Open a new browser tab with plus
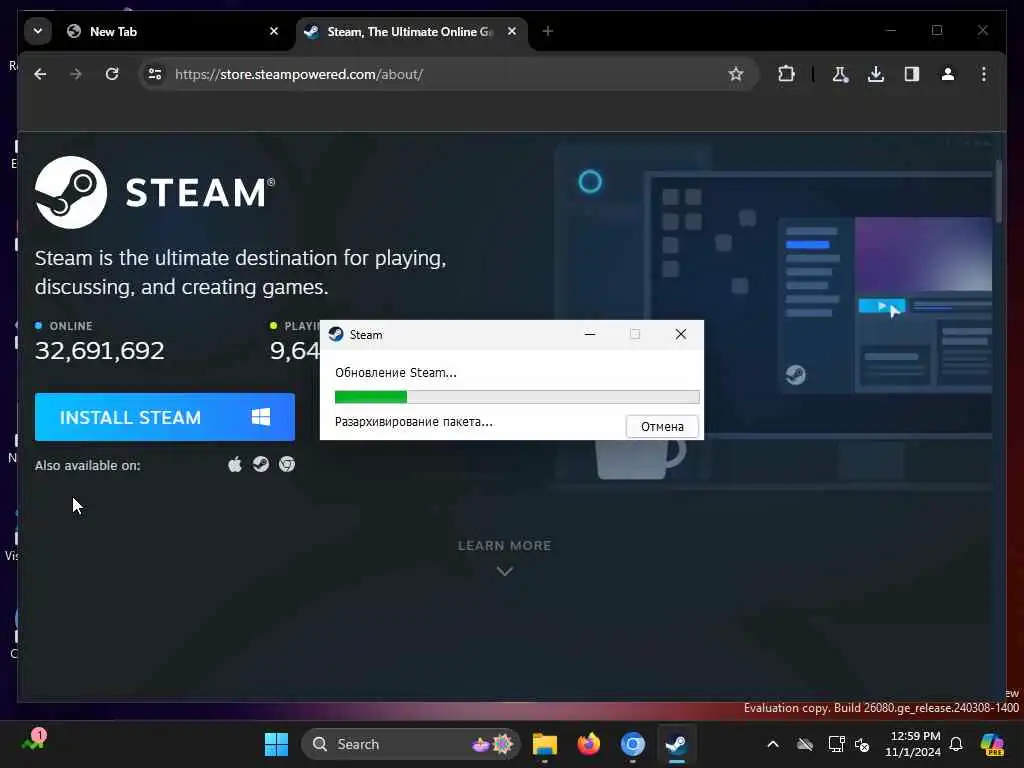Image resolution: width=1024 pixels, height=768 pixels. [547, 31]
